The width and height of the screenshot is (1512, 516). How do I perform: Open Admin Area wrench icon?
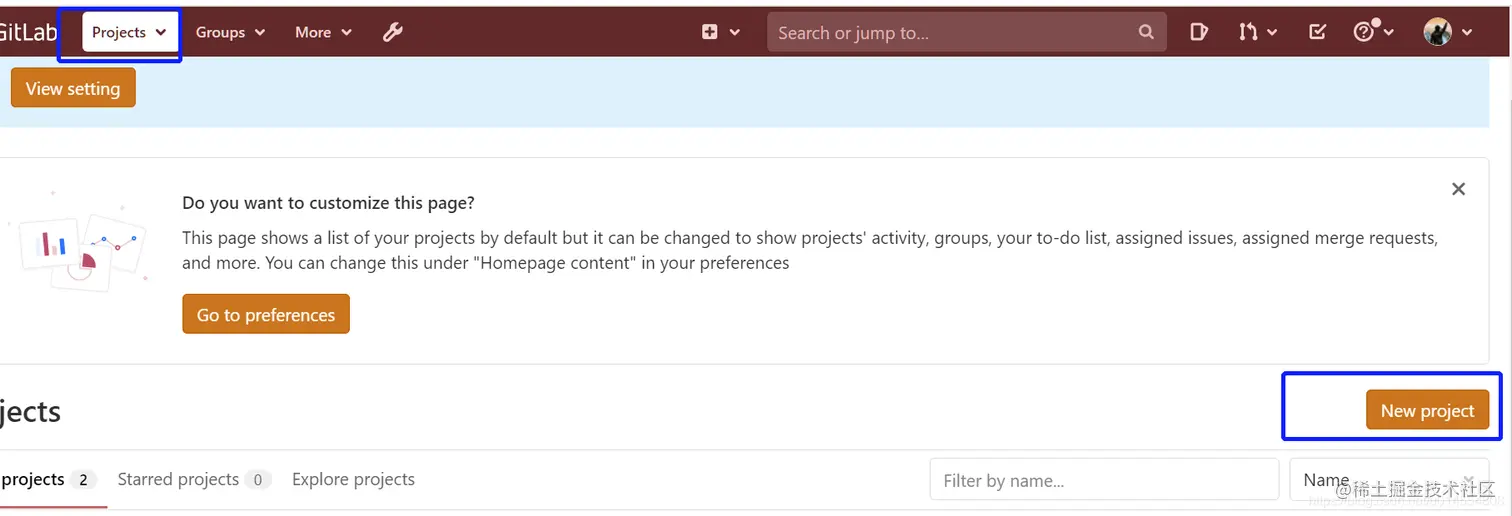point(393,32)
